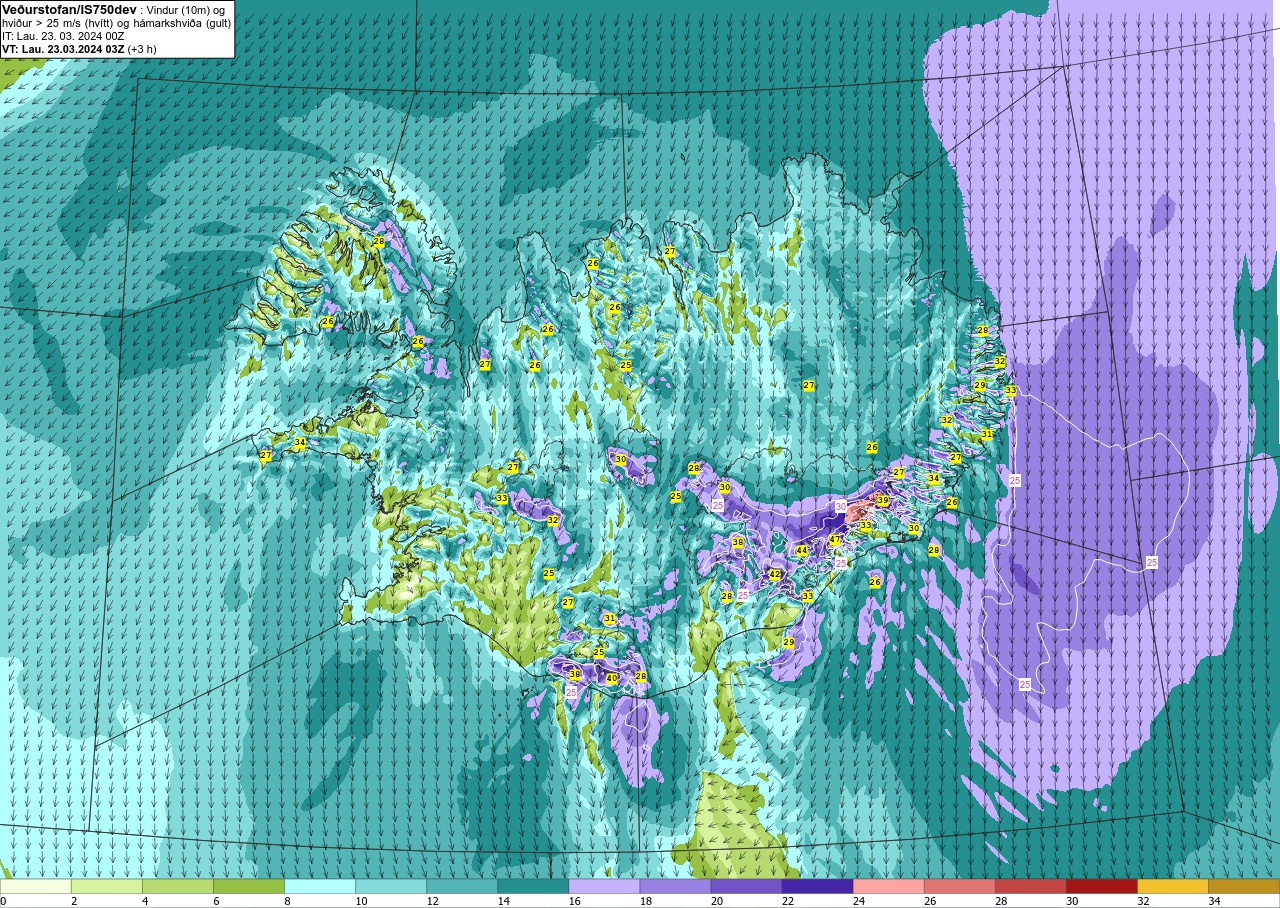1280x908 pixels.
Task: Click the IT: Lau. 23. 03. 2024 00Z line
Action: coord(63,36)
